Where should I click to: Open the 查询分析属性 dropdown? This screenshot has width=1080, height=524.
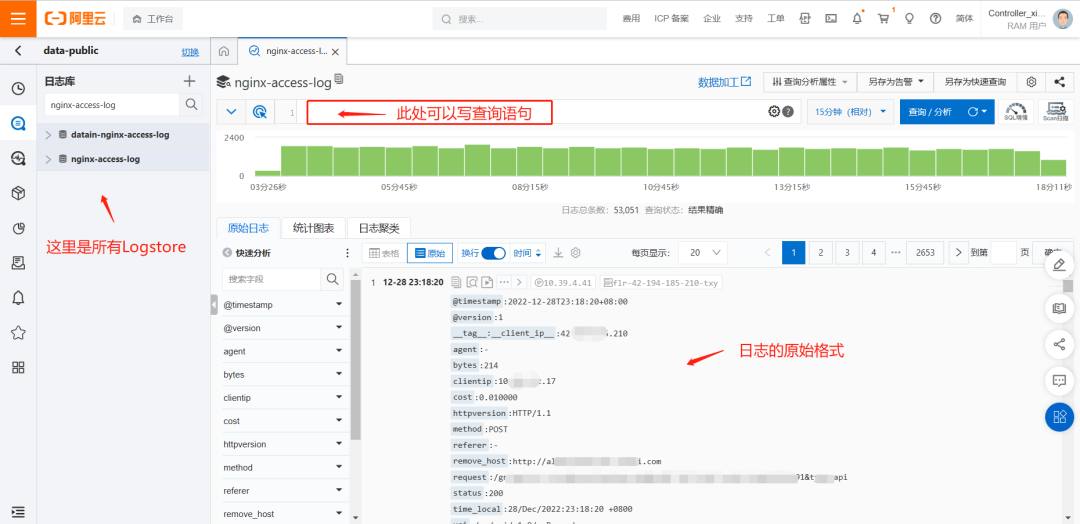coord(809,82)
